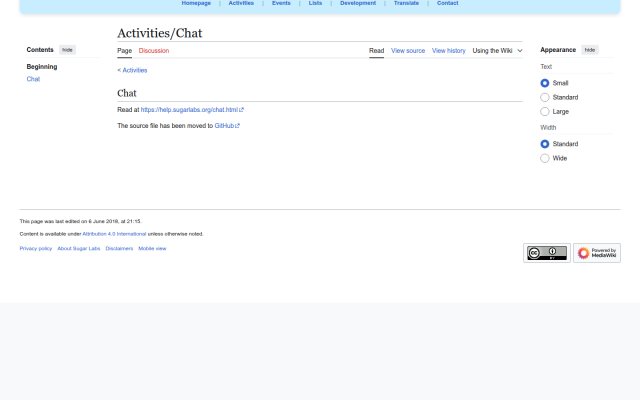Screen dimensions: 640x400
Task: Click the Creative Commons license badge
Action: coord(547,253)
